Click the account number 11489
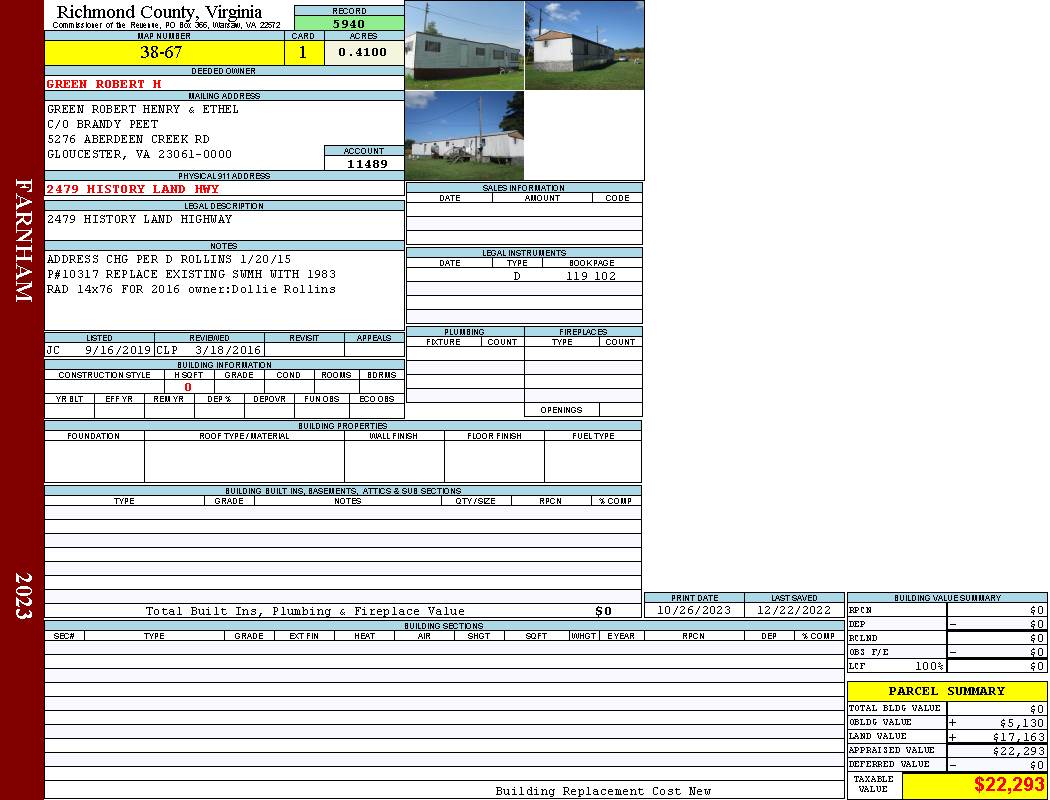The width and height of the screenshot is (1050, 800). [364, 164]
